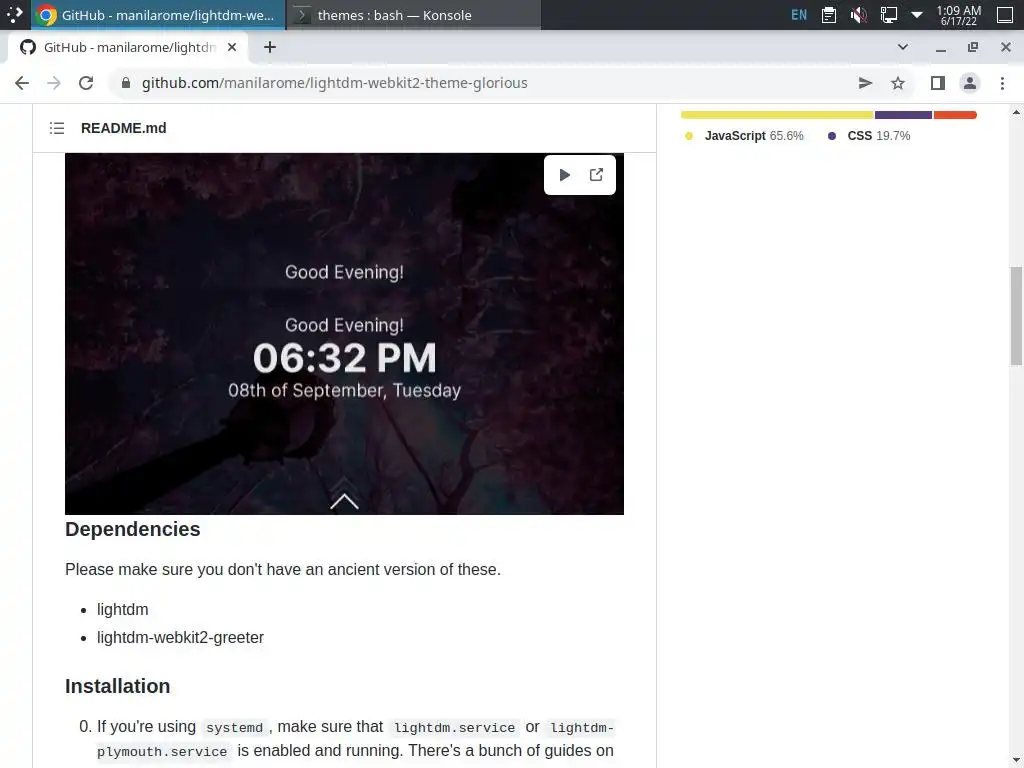Bookmark this page star
This screenshot has width=1024, height=768.
(898, 83)
